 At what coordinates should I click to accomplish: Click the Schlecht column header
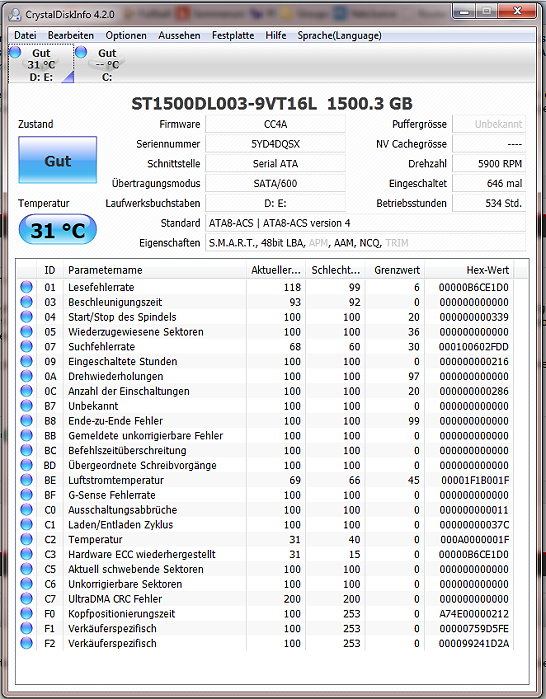click(335, 270)
